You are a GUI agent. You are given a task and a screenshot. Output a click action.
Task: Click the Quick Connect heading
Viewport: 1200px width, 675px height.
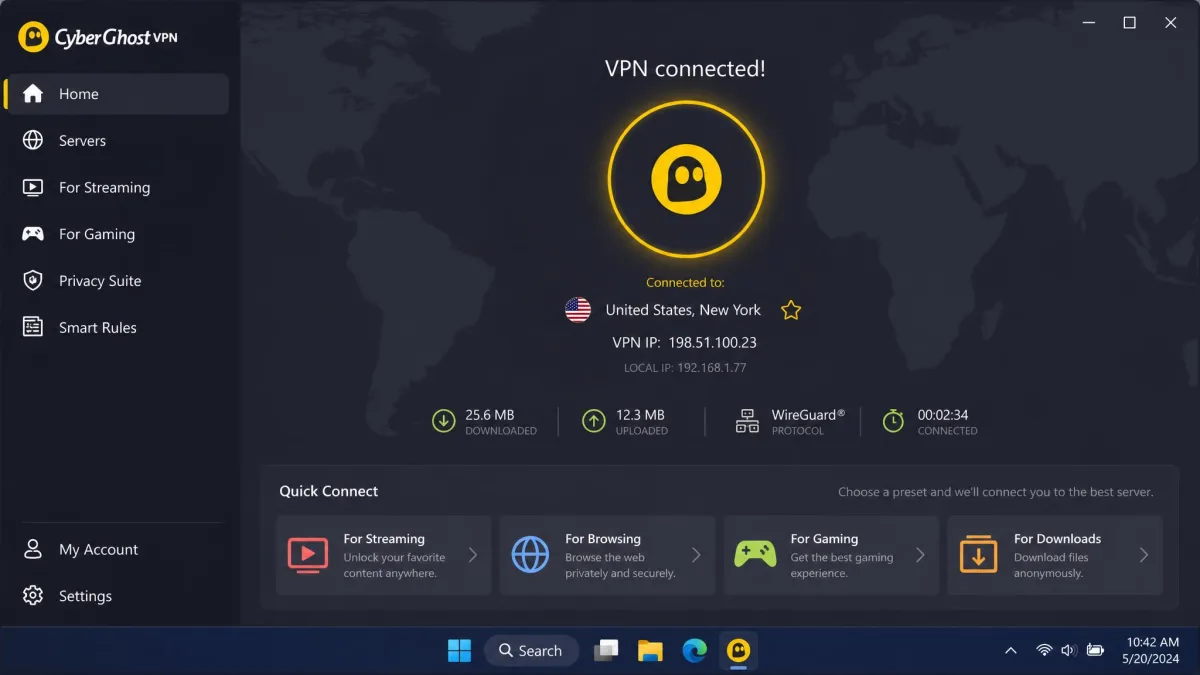[x=329, y=491]
